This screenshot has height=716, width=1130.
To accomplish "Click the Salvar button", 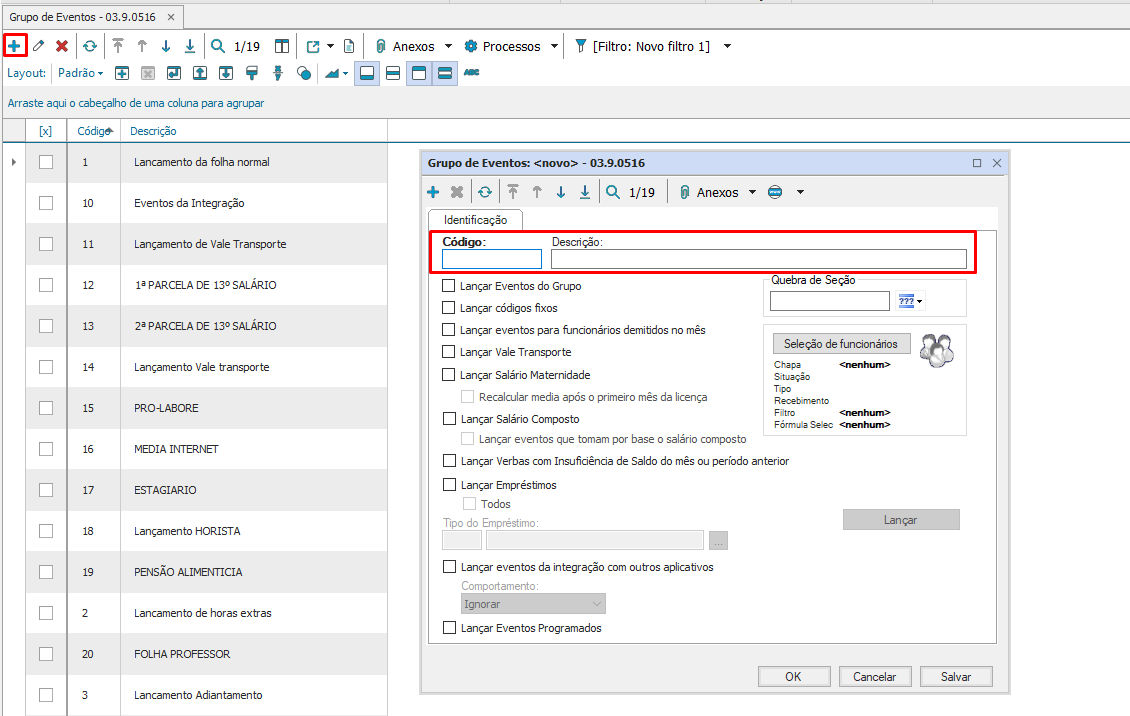I will point(956,676).
